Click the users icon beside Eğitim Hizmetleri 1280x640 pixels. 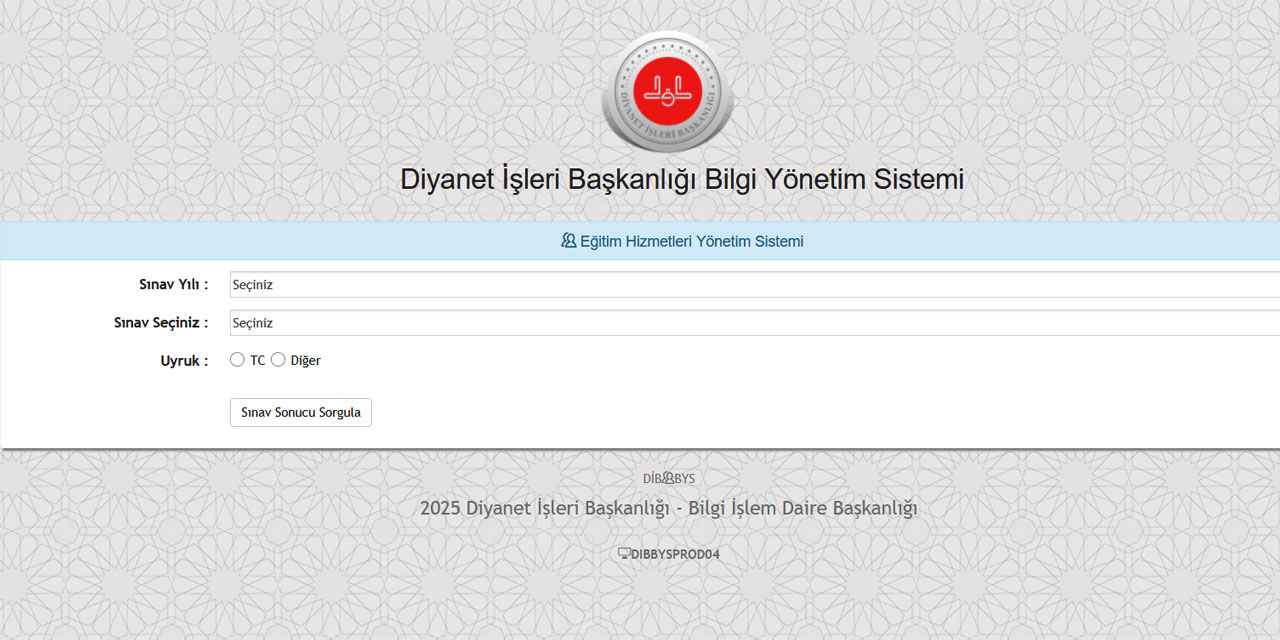click(569, 241)
